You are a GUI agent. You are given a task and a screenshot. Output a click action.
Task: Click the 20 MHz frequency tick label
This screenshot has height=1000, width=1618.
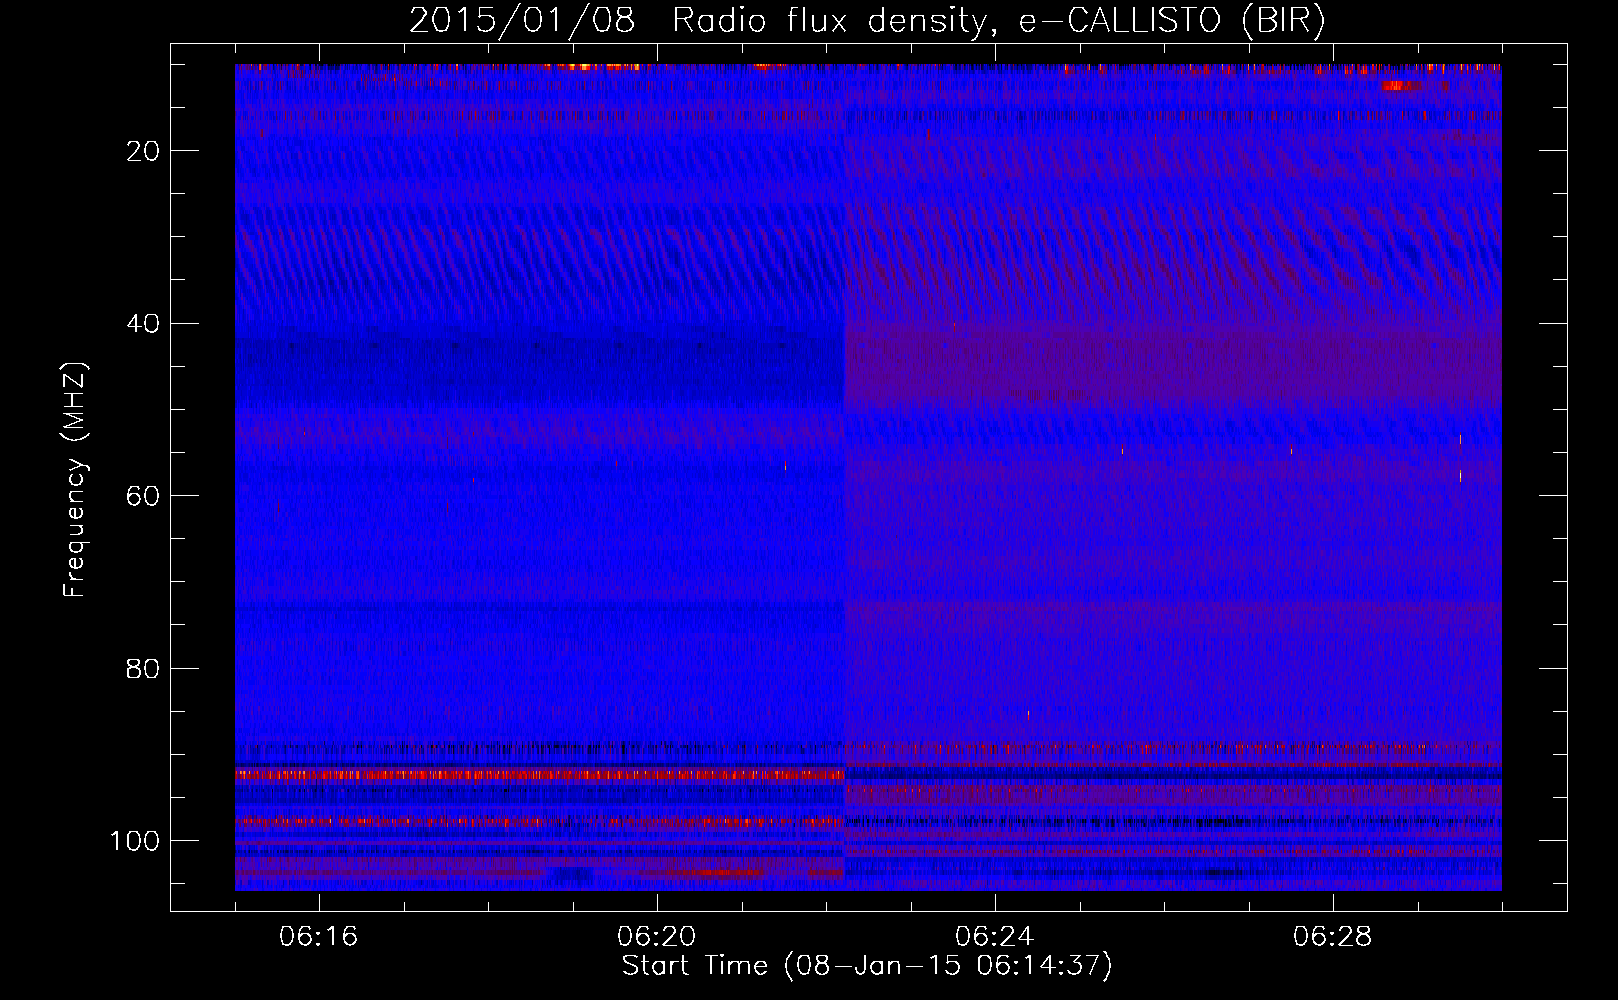point(144,151)
